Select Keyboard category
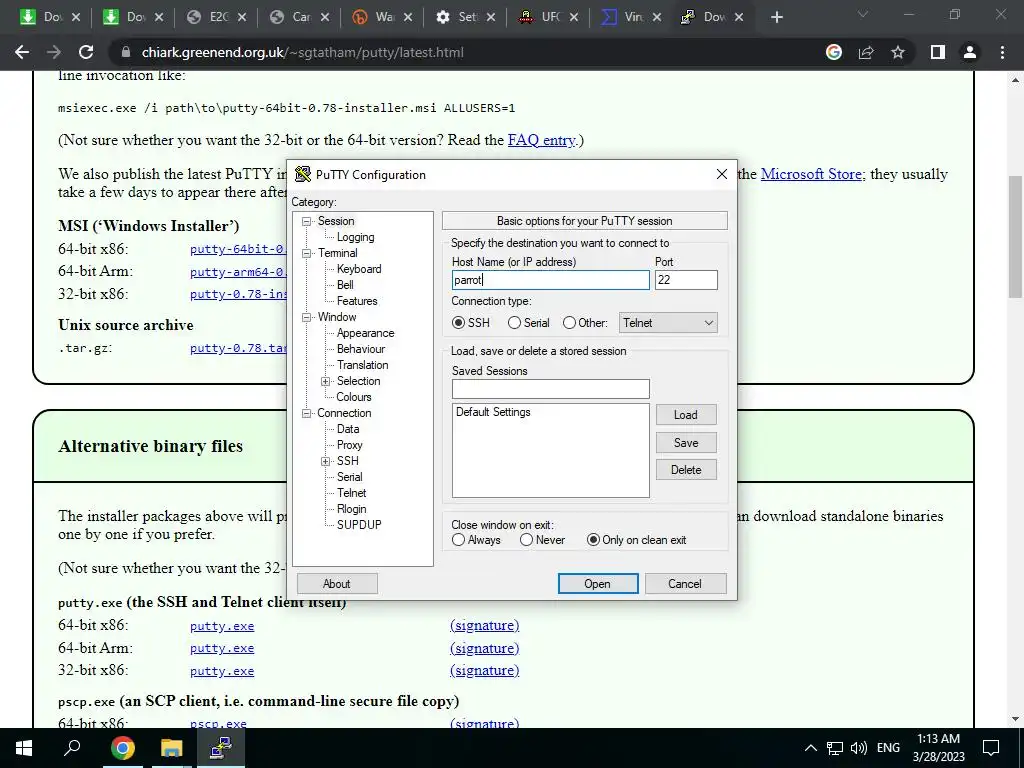Image resolution: width=1024 pixels, height=768 pixels. click(x=359, y=269)
